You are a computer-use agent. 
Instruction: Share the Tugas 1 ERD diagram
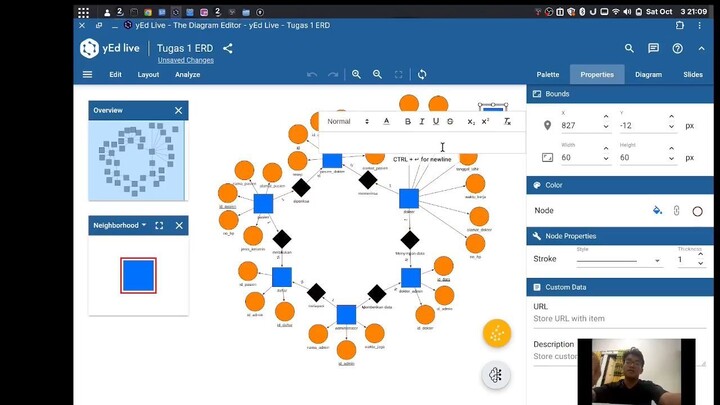coord(228,48)
